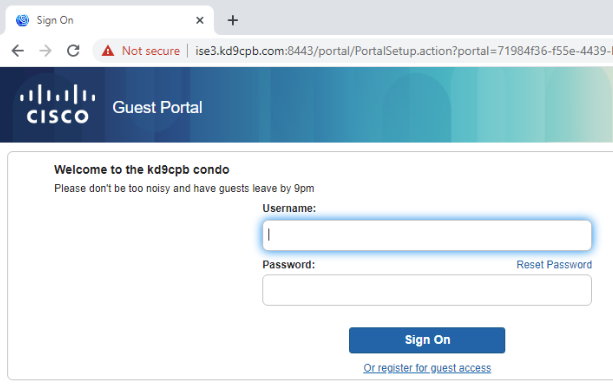Focus the Password input field
613x384 pixels.
click(x=427, y=290)
